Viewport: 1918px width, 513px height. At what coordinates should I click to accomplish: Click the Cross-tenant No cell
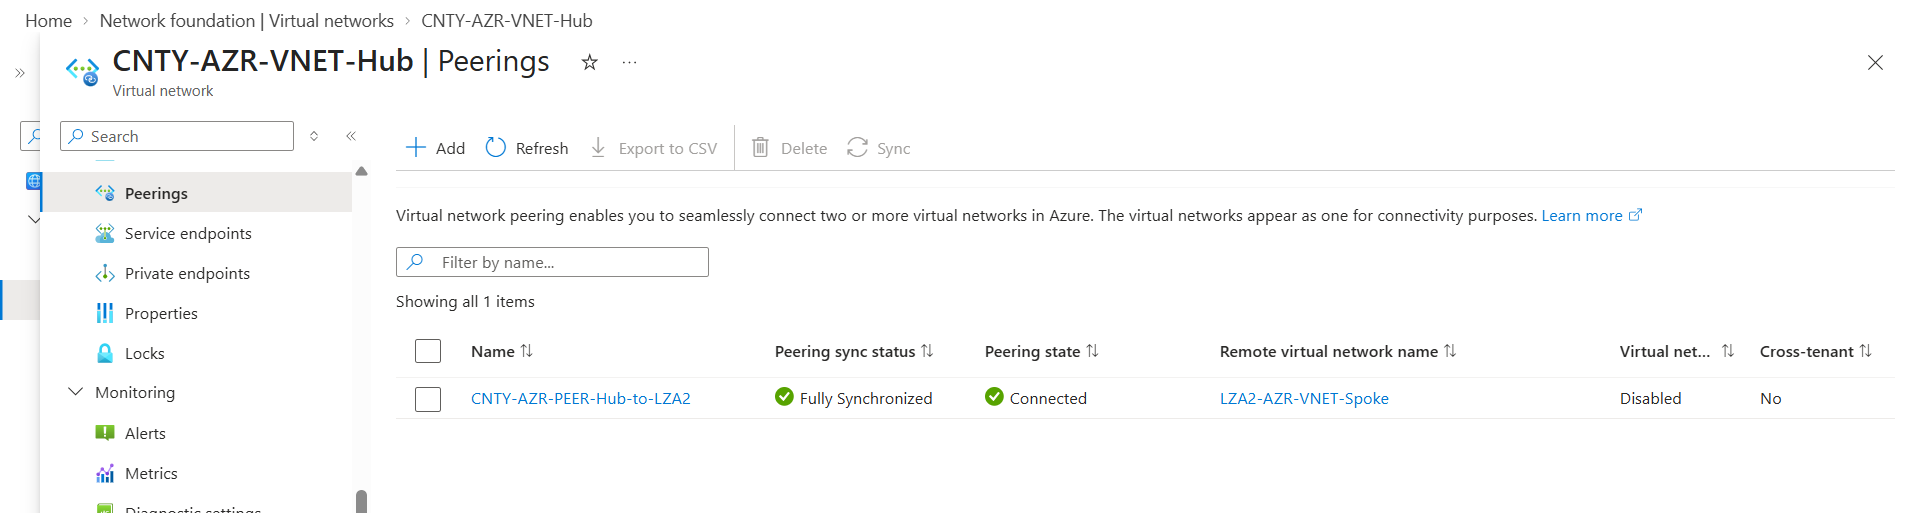point(1771,398)
